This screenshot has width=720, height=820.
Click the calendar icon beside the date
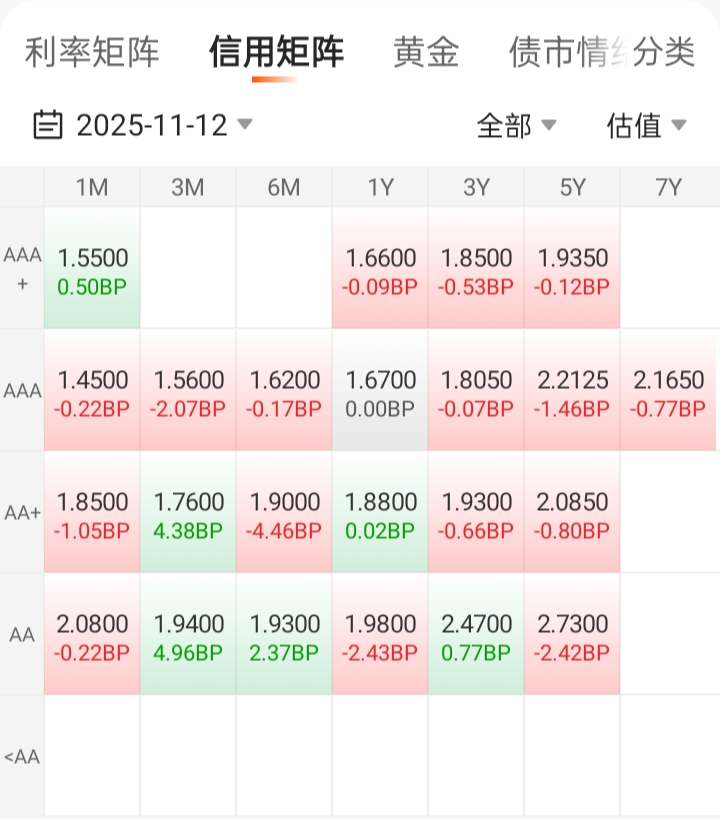(48, 125)
